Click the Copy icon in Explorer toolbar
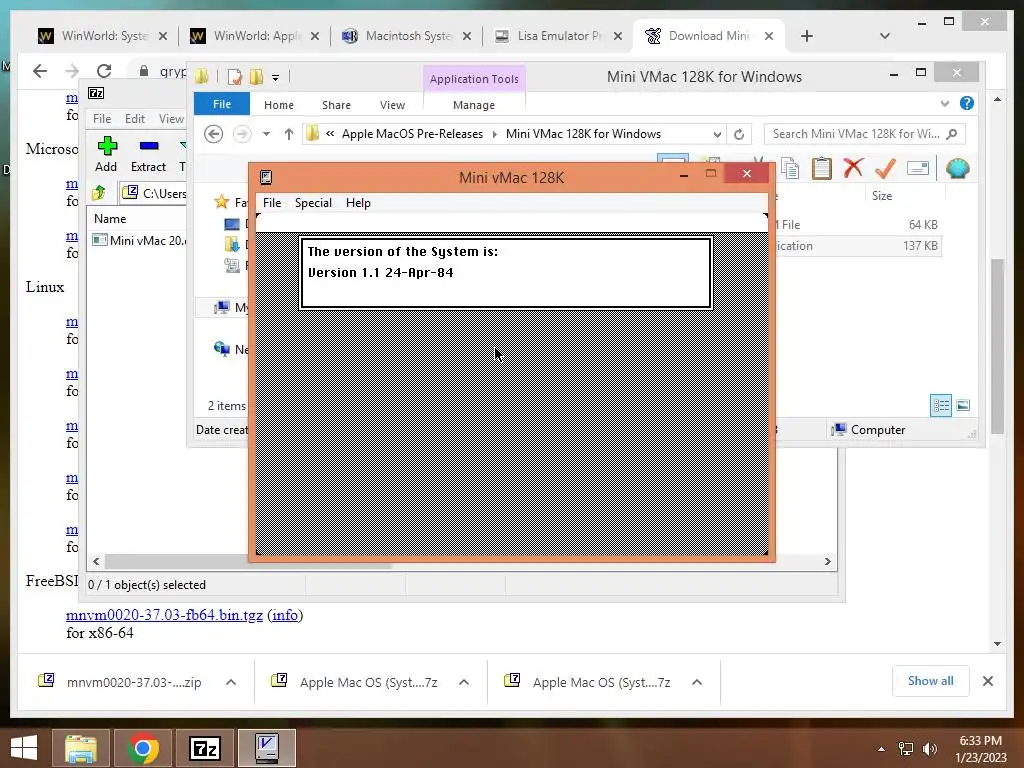Image resolution: width=1024 pixels, height=768 pixels. coord(790,168)
